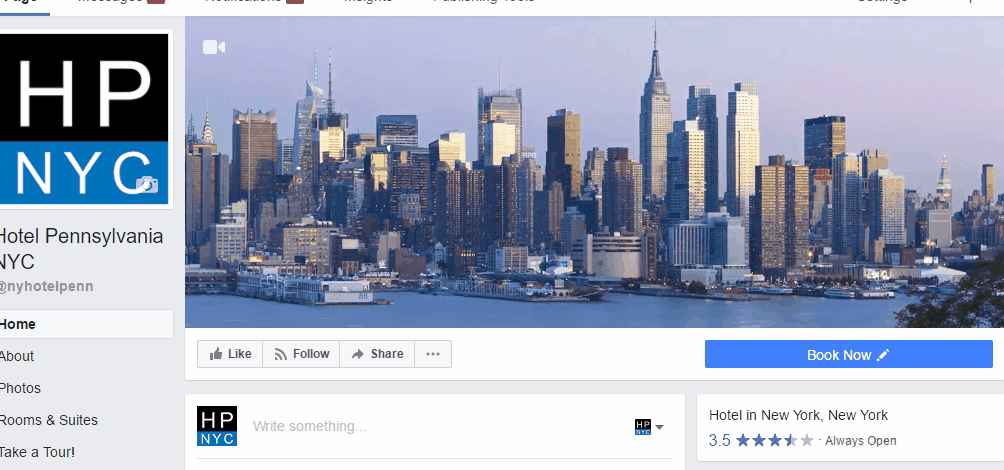The width and height of the screenshot is (1004, 470).
Task: Open the HP NYC profile picture
Action: tap(83, 118)
